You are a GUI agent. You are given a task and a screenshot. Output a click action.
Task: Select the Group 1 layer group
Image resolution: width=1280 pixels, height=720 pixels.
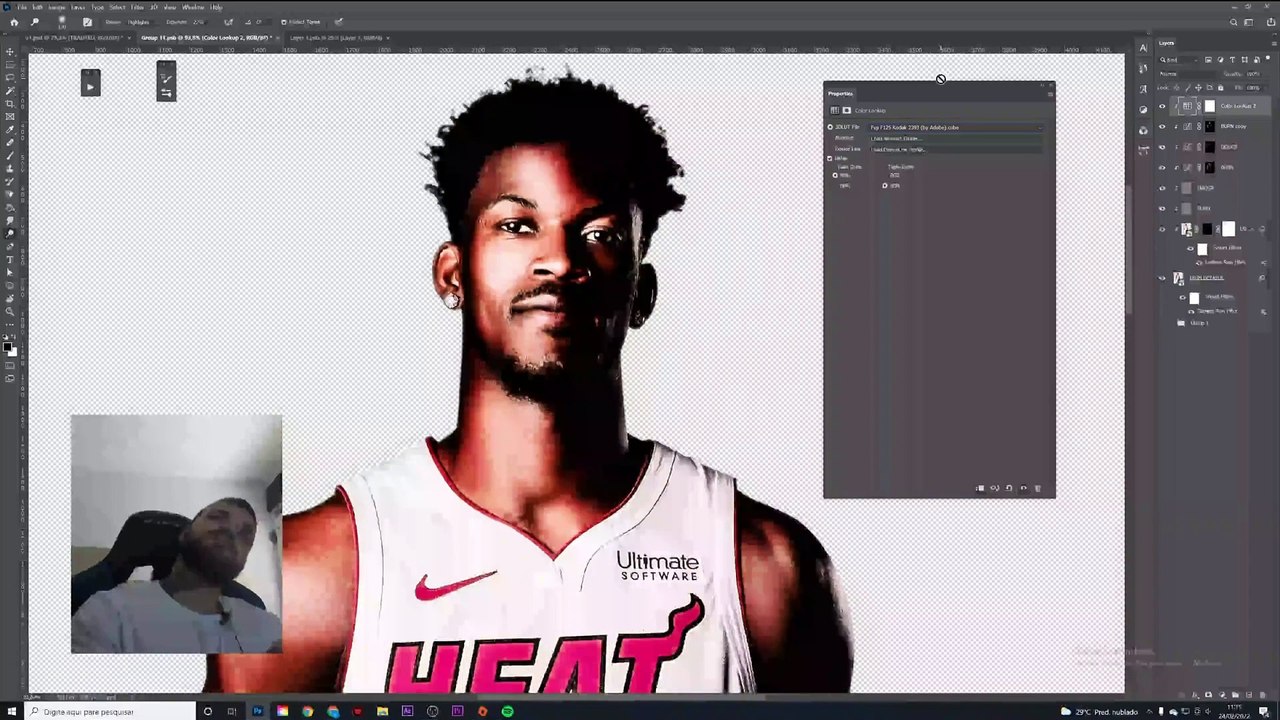pos(1198,323)
